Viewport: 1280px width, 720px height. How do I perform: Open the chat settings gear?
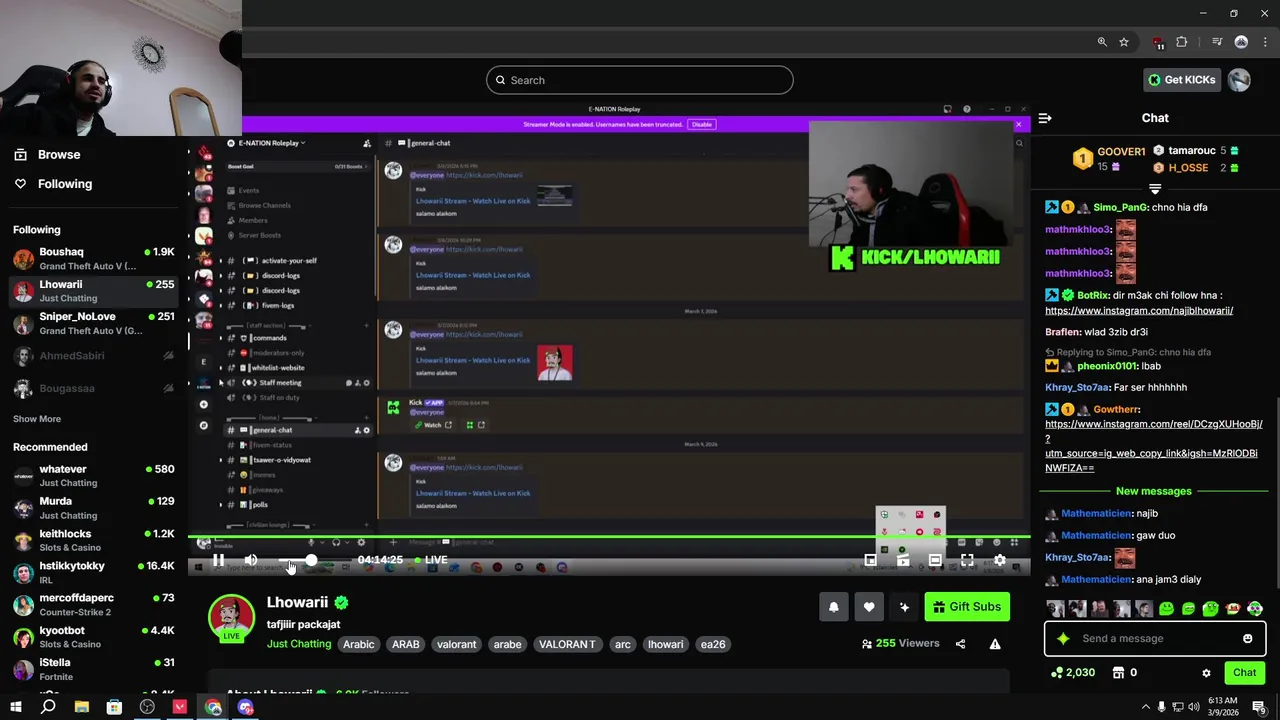coord(1206,673)
